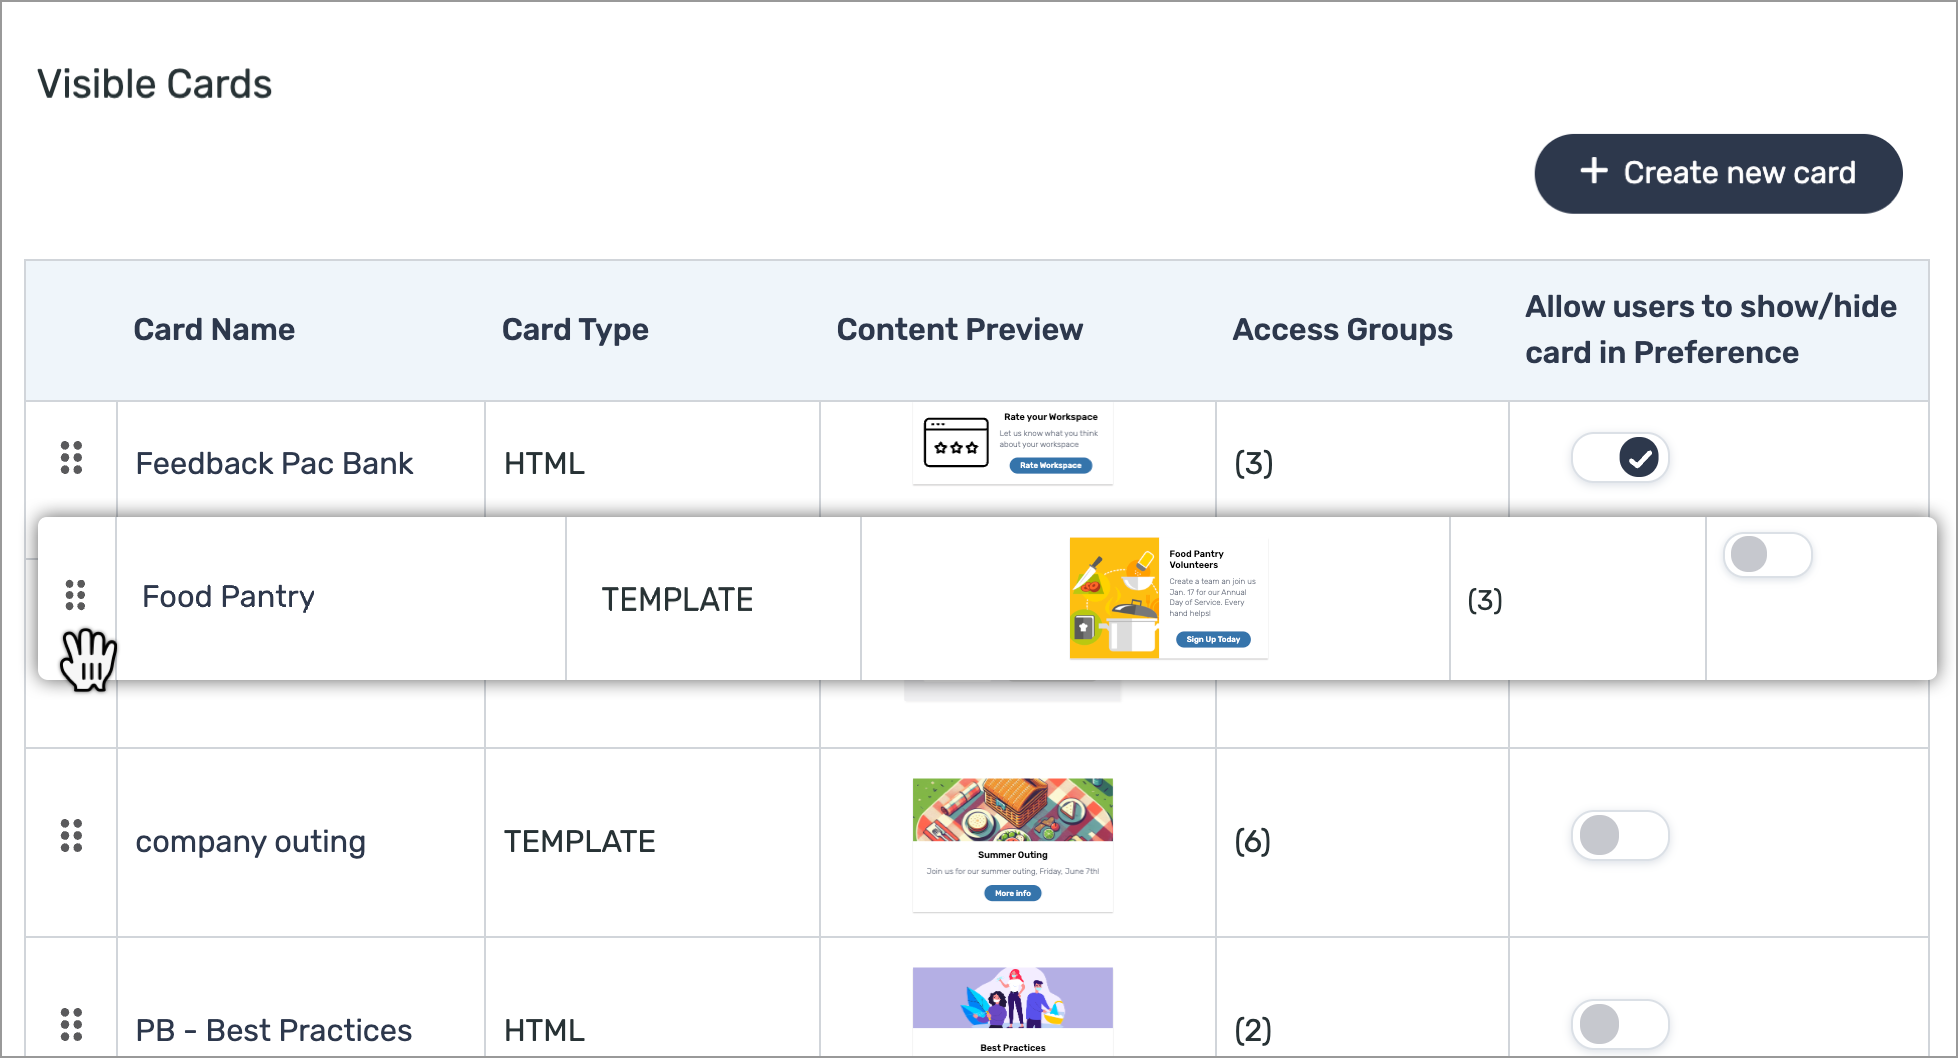Grab the drag handle for Food Pantry
1958x1058 pixels.
pos(75,595)
